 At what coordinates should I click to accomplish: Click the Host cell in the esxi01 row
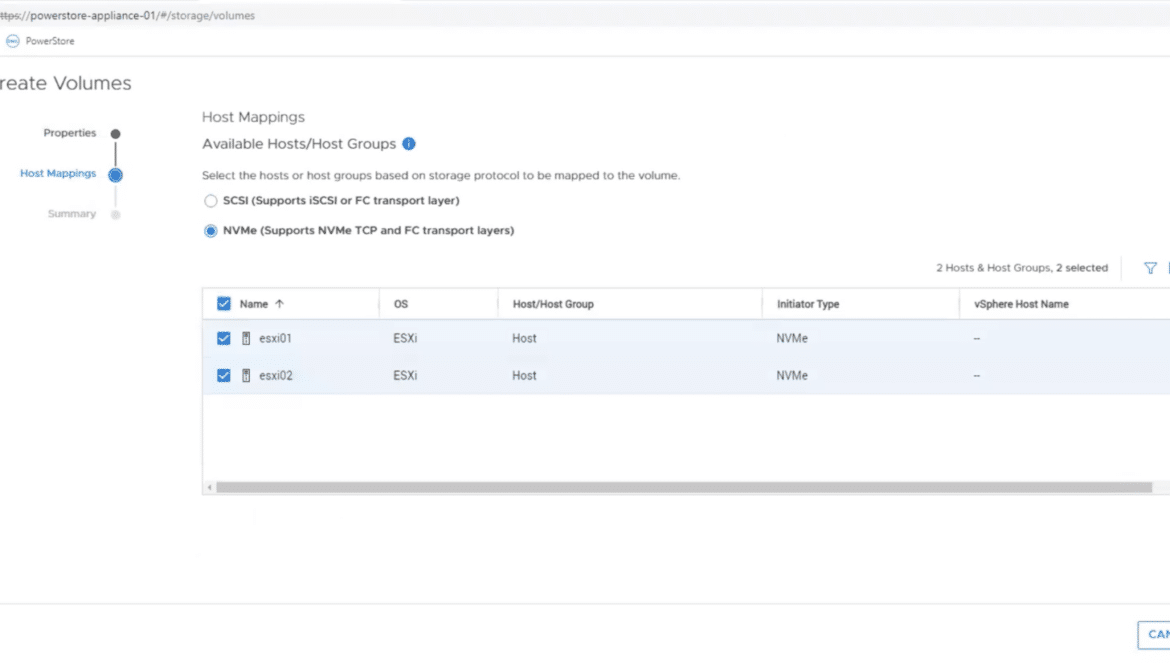(524, 339)
